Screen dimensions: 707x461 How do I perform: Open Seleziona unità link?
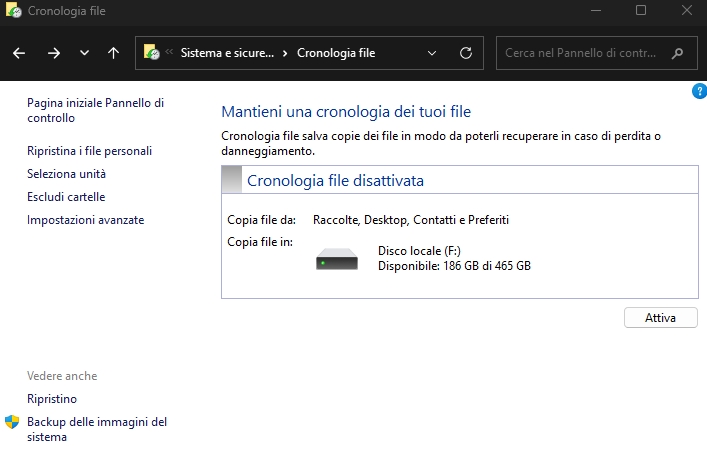coord(66,174)
